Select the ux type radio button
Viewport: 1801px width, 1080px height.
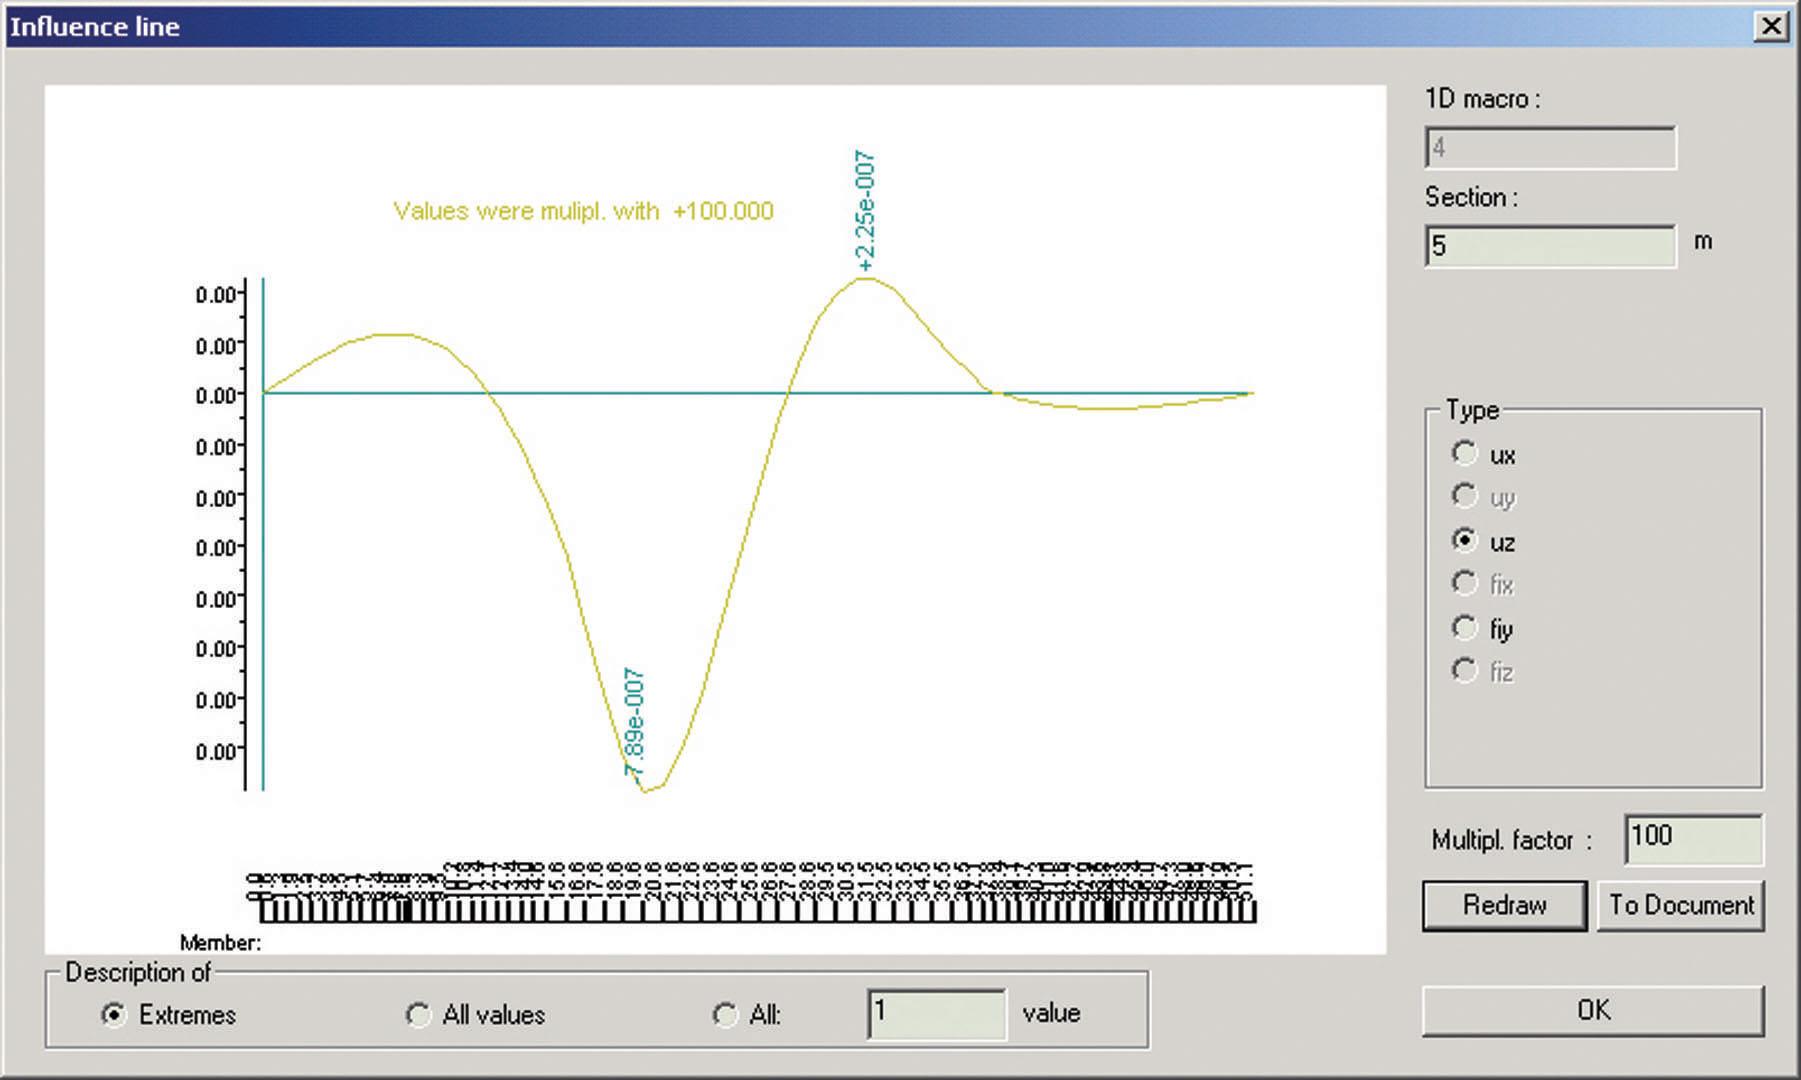pos(1465,454)
